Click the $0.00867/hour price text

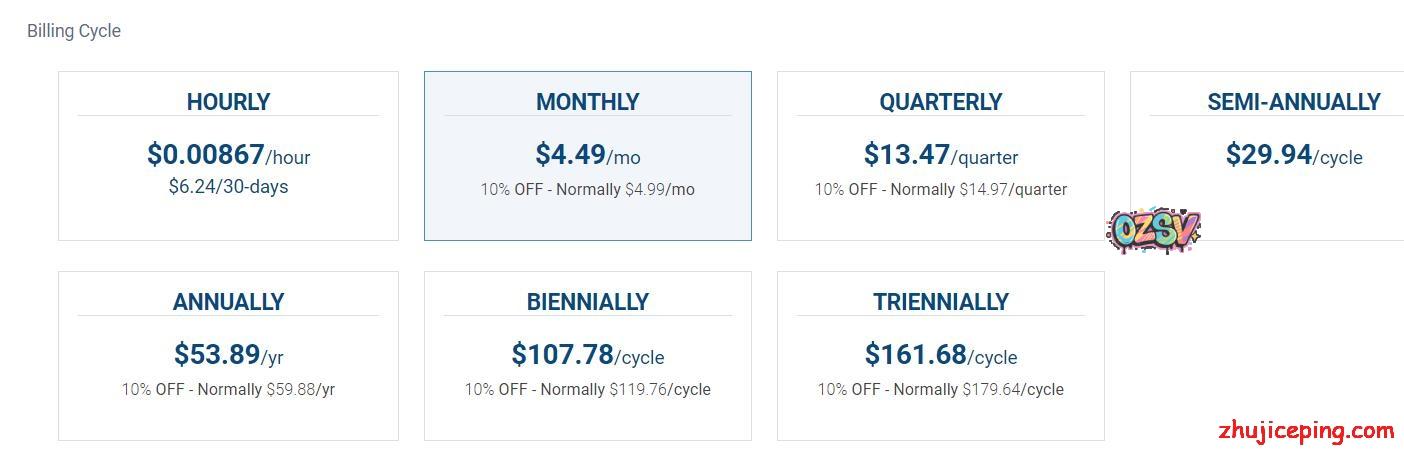tap(228, 155)
